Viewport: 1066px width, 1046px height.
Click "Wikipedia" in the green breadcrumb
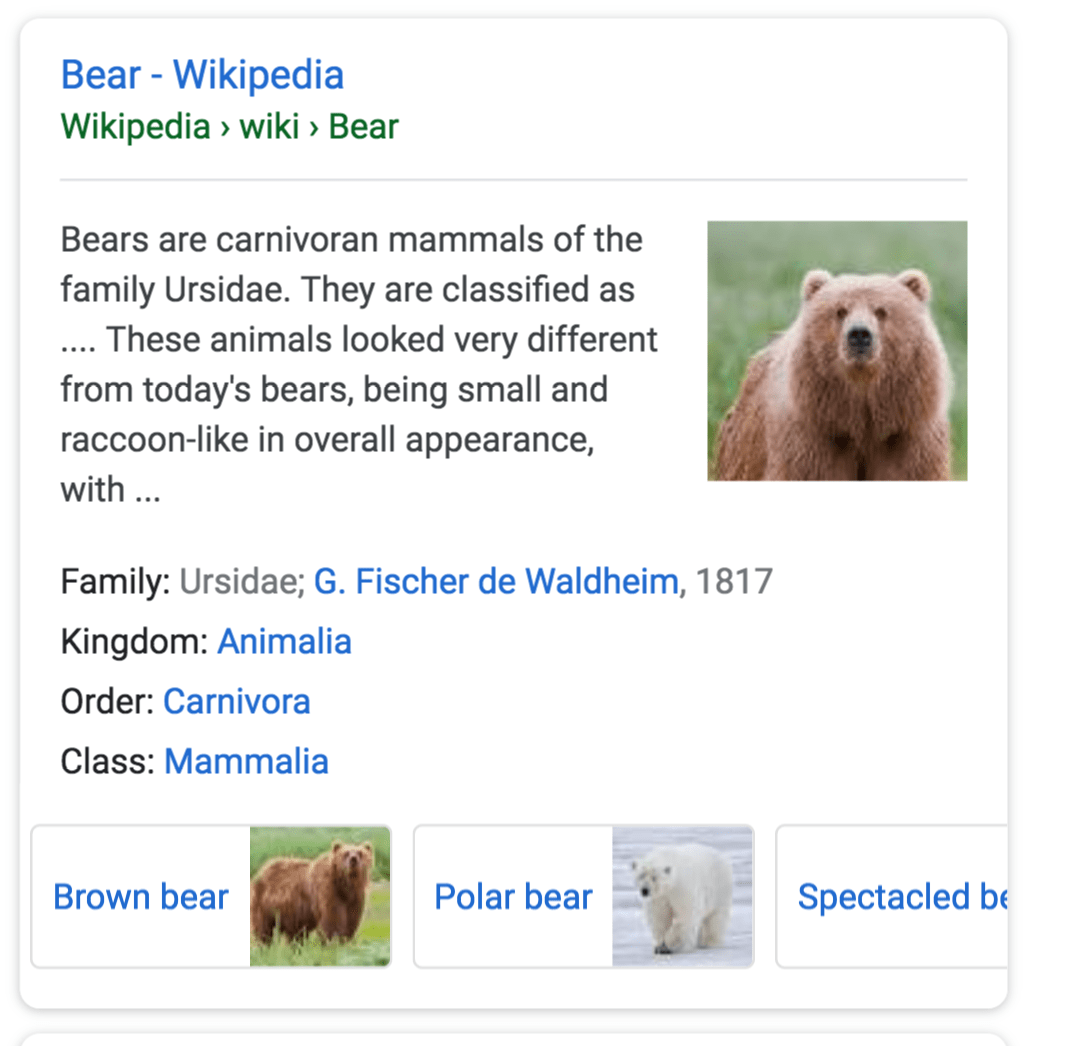tap(135, 126)
